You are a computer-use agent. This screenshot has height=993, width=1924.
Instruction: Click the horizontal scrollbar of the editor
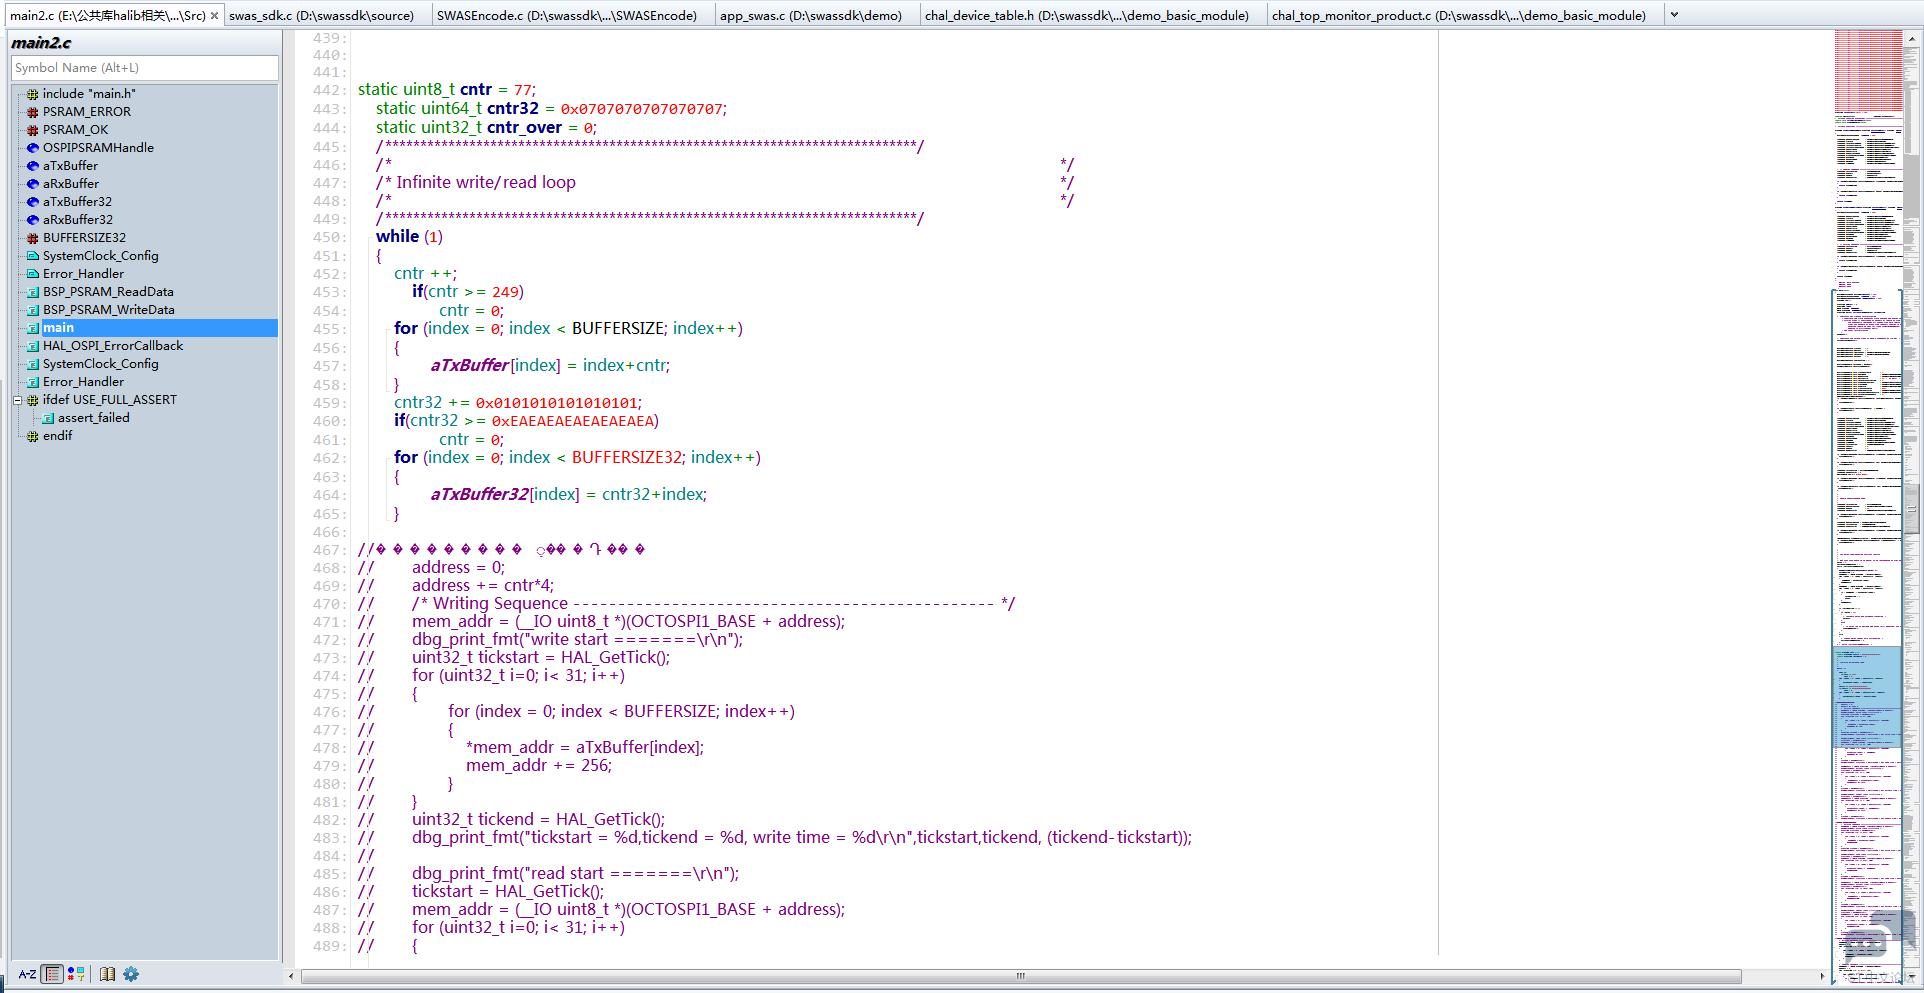1020,976
